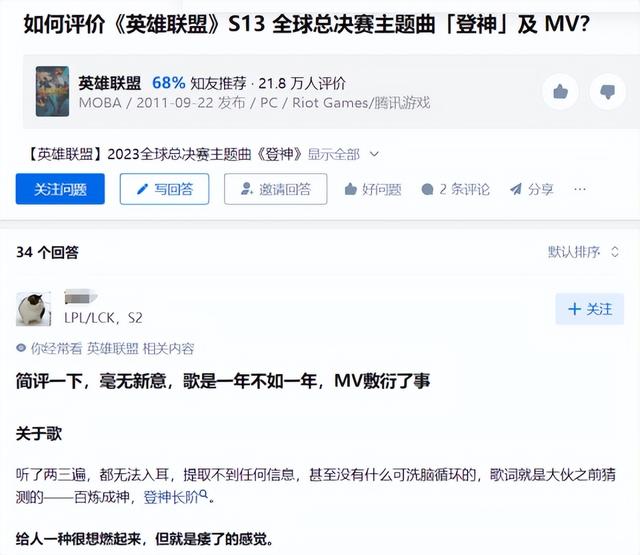Click the chevron next to 显示全部
The width and height of the screenshot is (640, 555).
pos(374,154)
